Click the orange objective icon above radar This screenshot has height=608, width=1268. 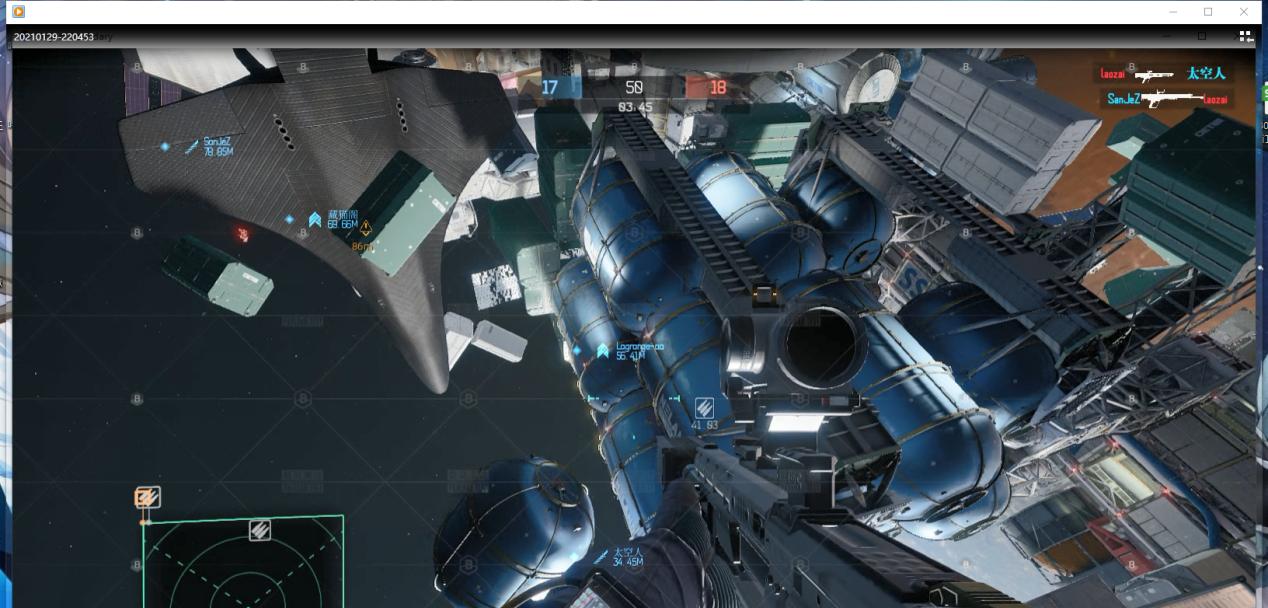148,497
